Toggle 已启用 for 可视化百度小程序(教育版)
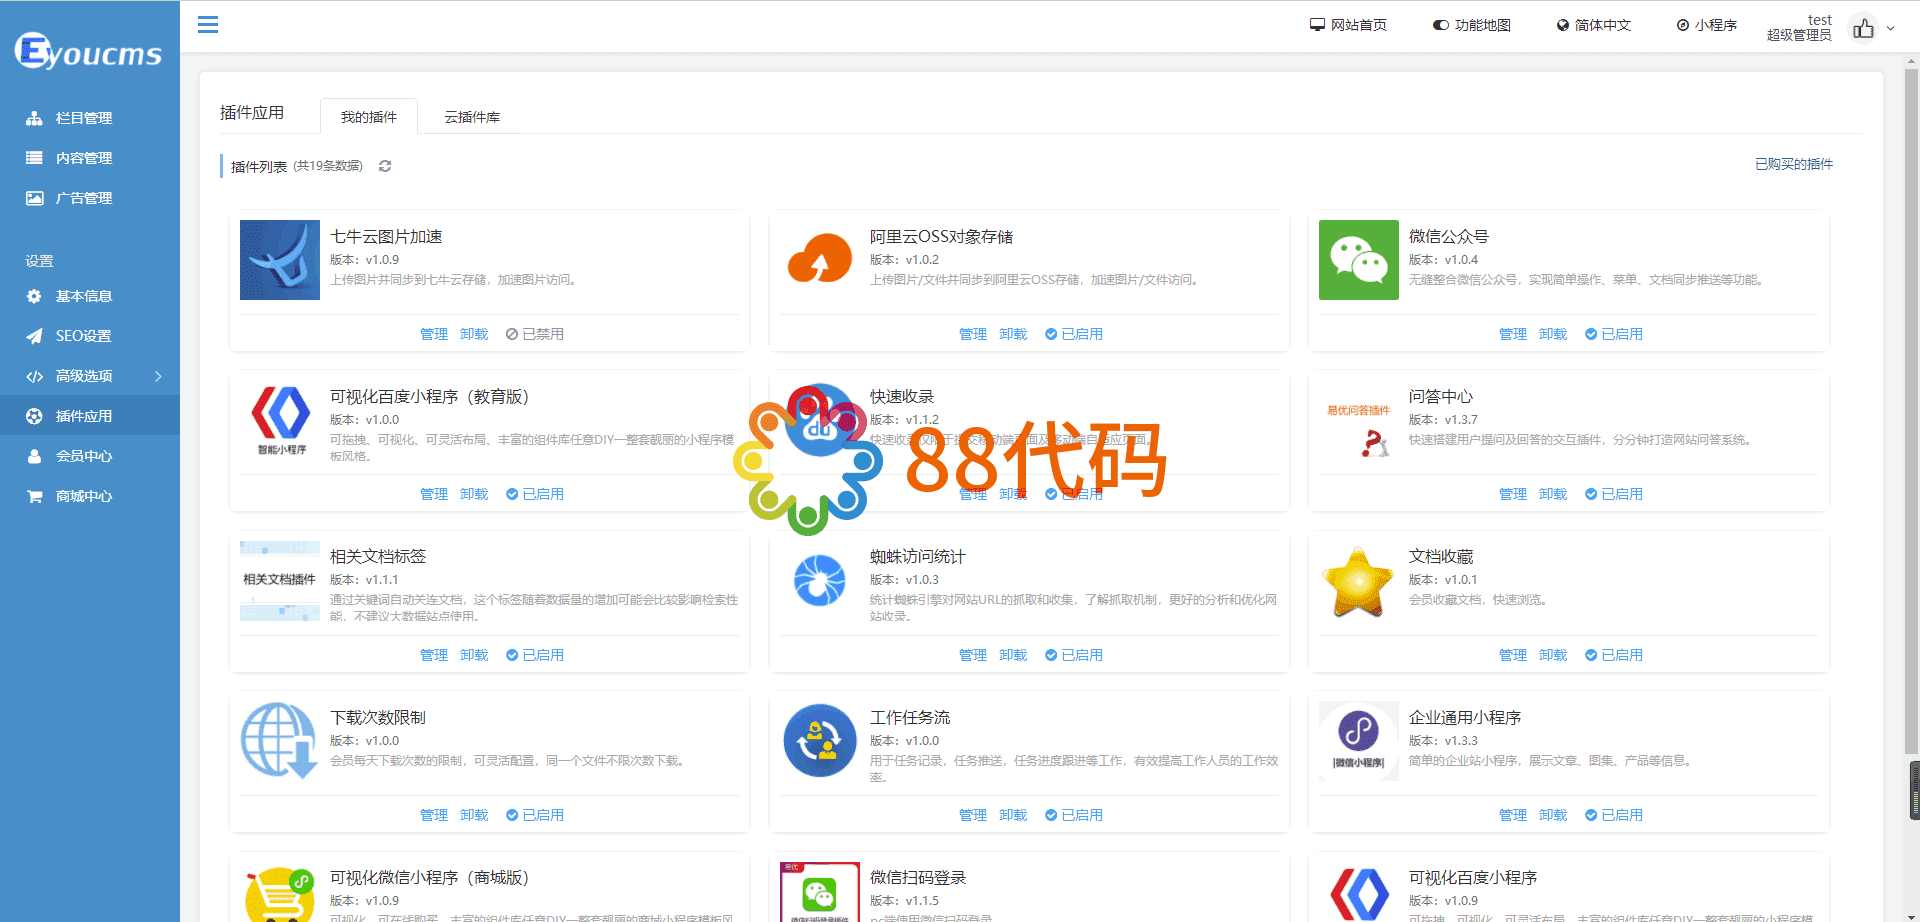This screenshot has height=922, width=1920. pos(535,494)
